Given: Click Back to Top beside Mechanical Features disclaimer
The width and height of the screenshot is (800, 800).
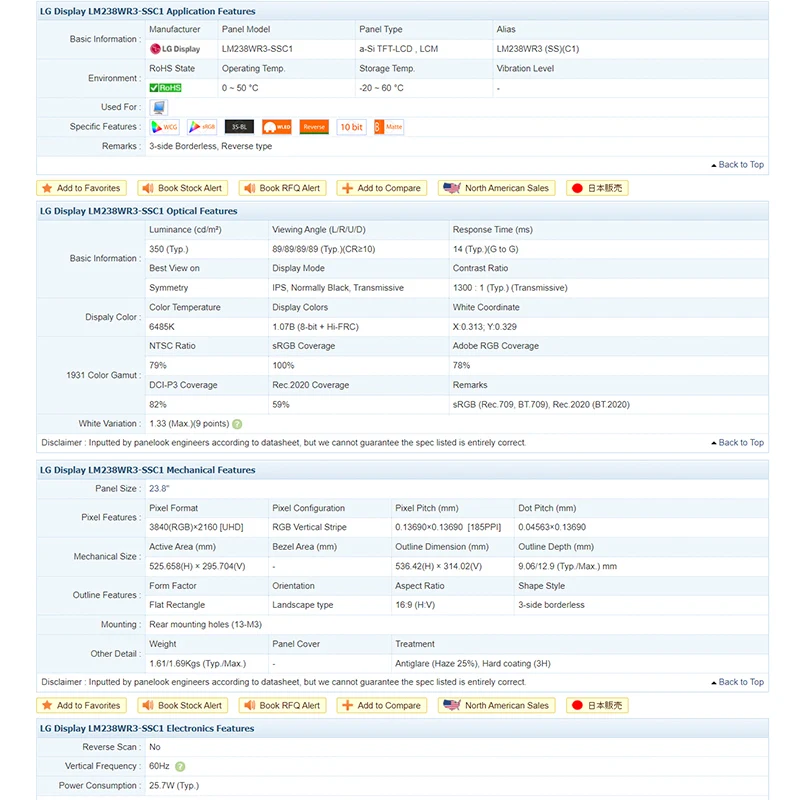Looking at the screenshot, I should tap(738, 682).
